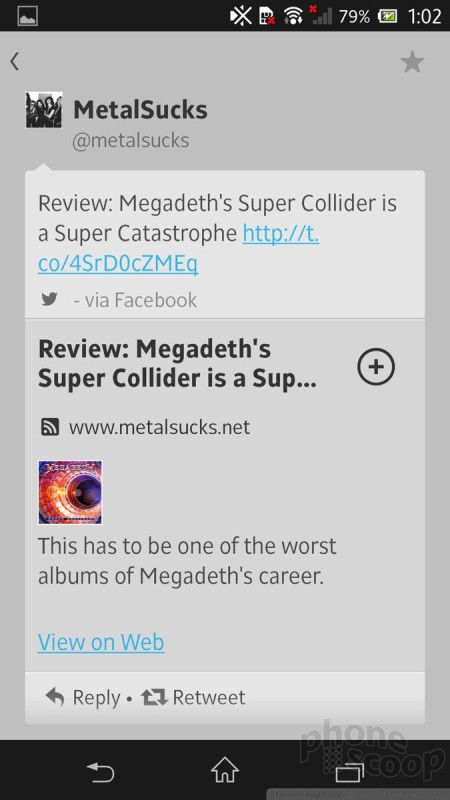Reply to the tweet
Image resolution: width=450 pixels, height=800 pixels.
(83, 697)
